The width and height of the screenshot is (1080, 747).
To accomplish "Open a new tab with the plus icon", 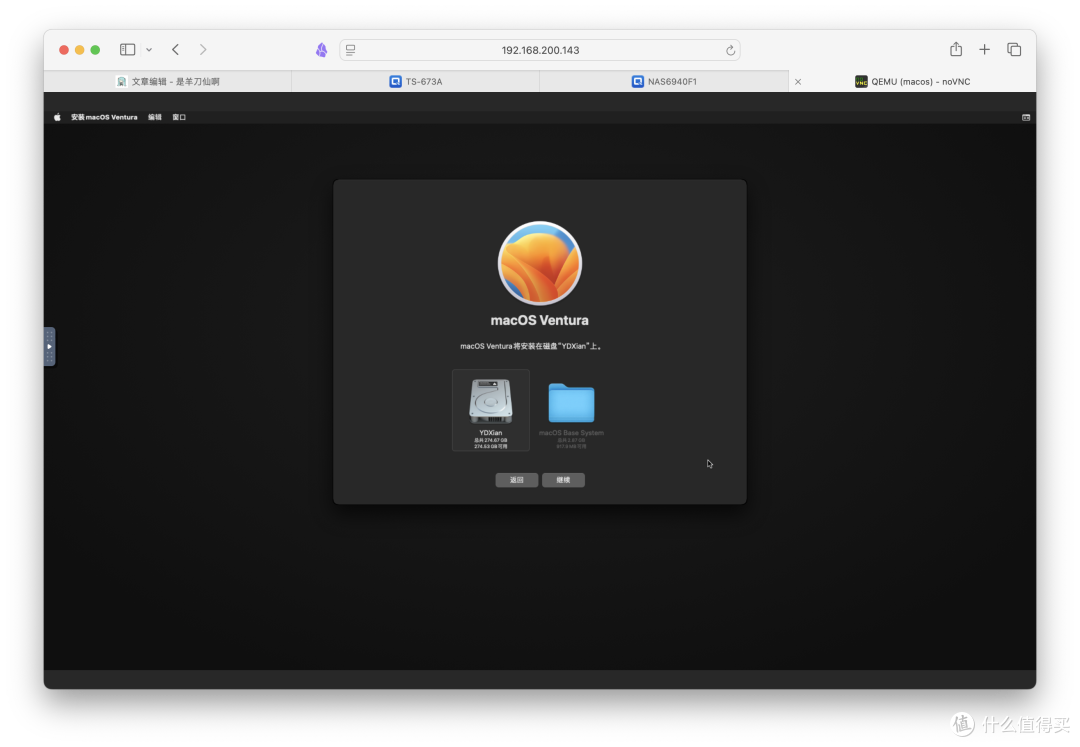I will (984, 49).
